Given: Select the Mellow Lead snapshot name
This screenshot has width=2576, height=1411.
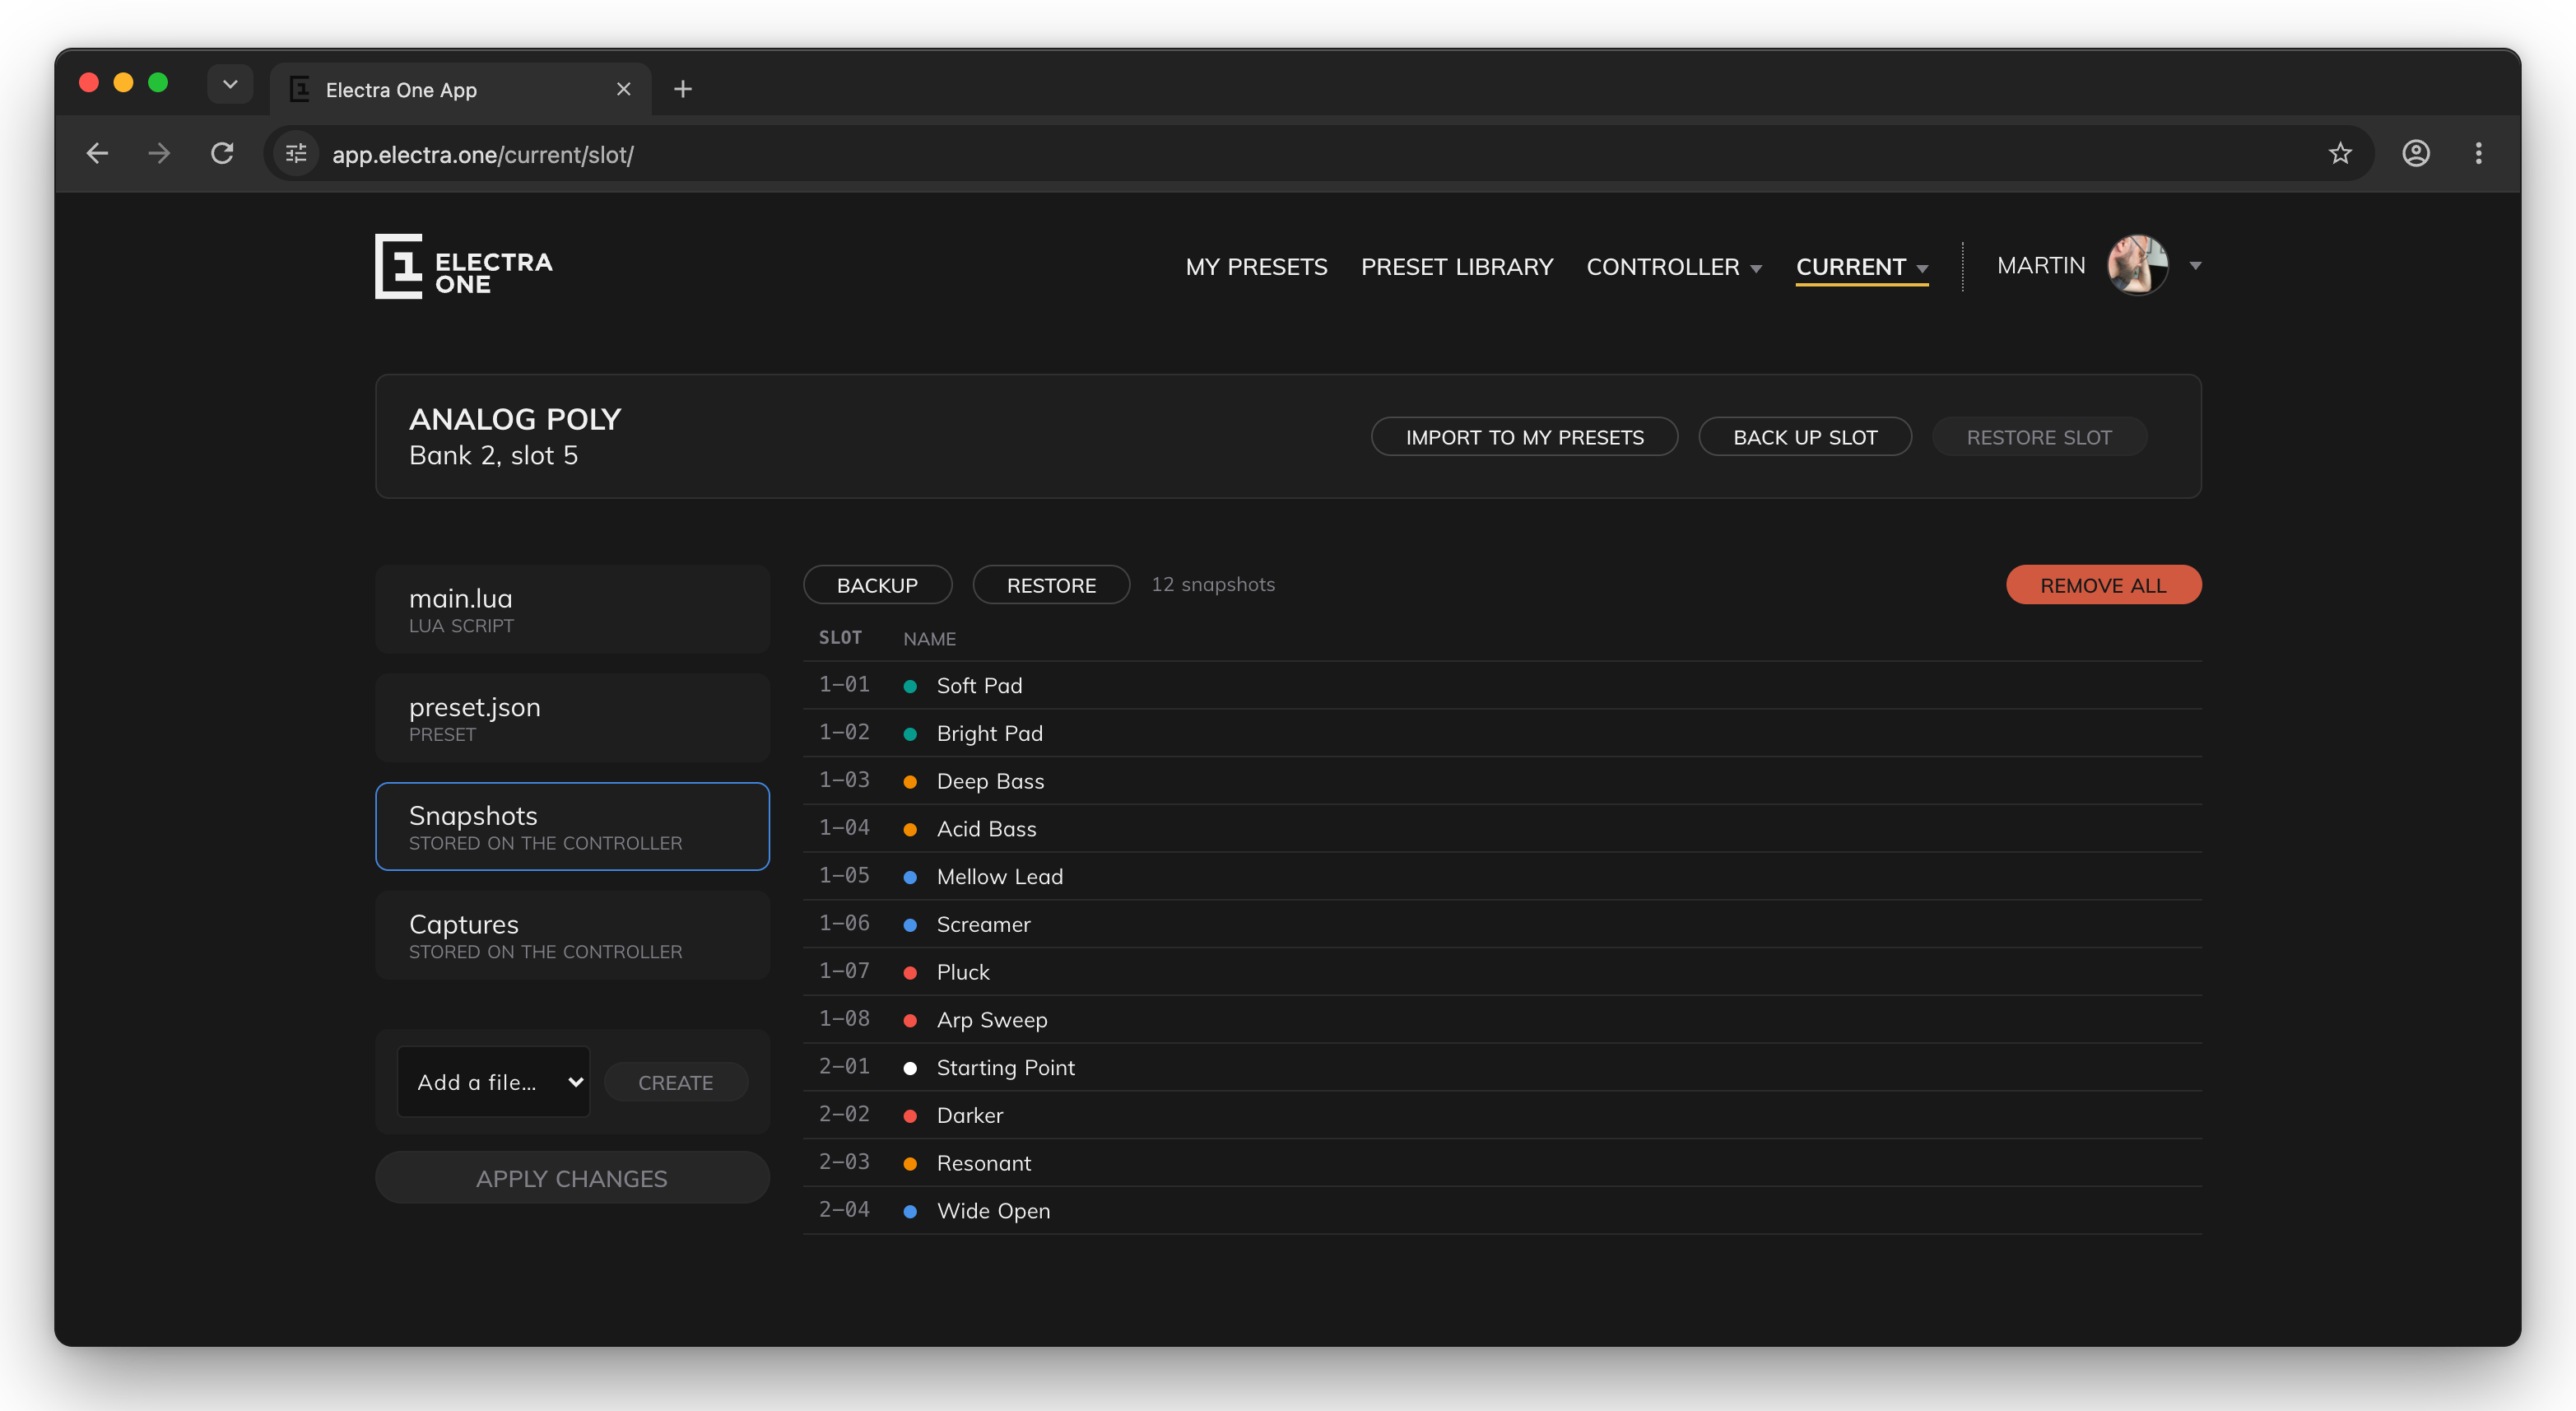Looking at the screenshot, I should pyautogui.click(x=1000, y=876).
